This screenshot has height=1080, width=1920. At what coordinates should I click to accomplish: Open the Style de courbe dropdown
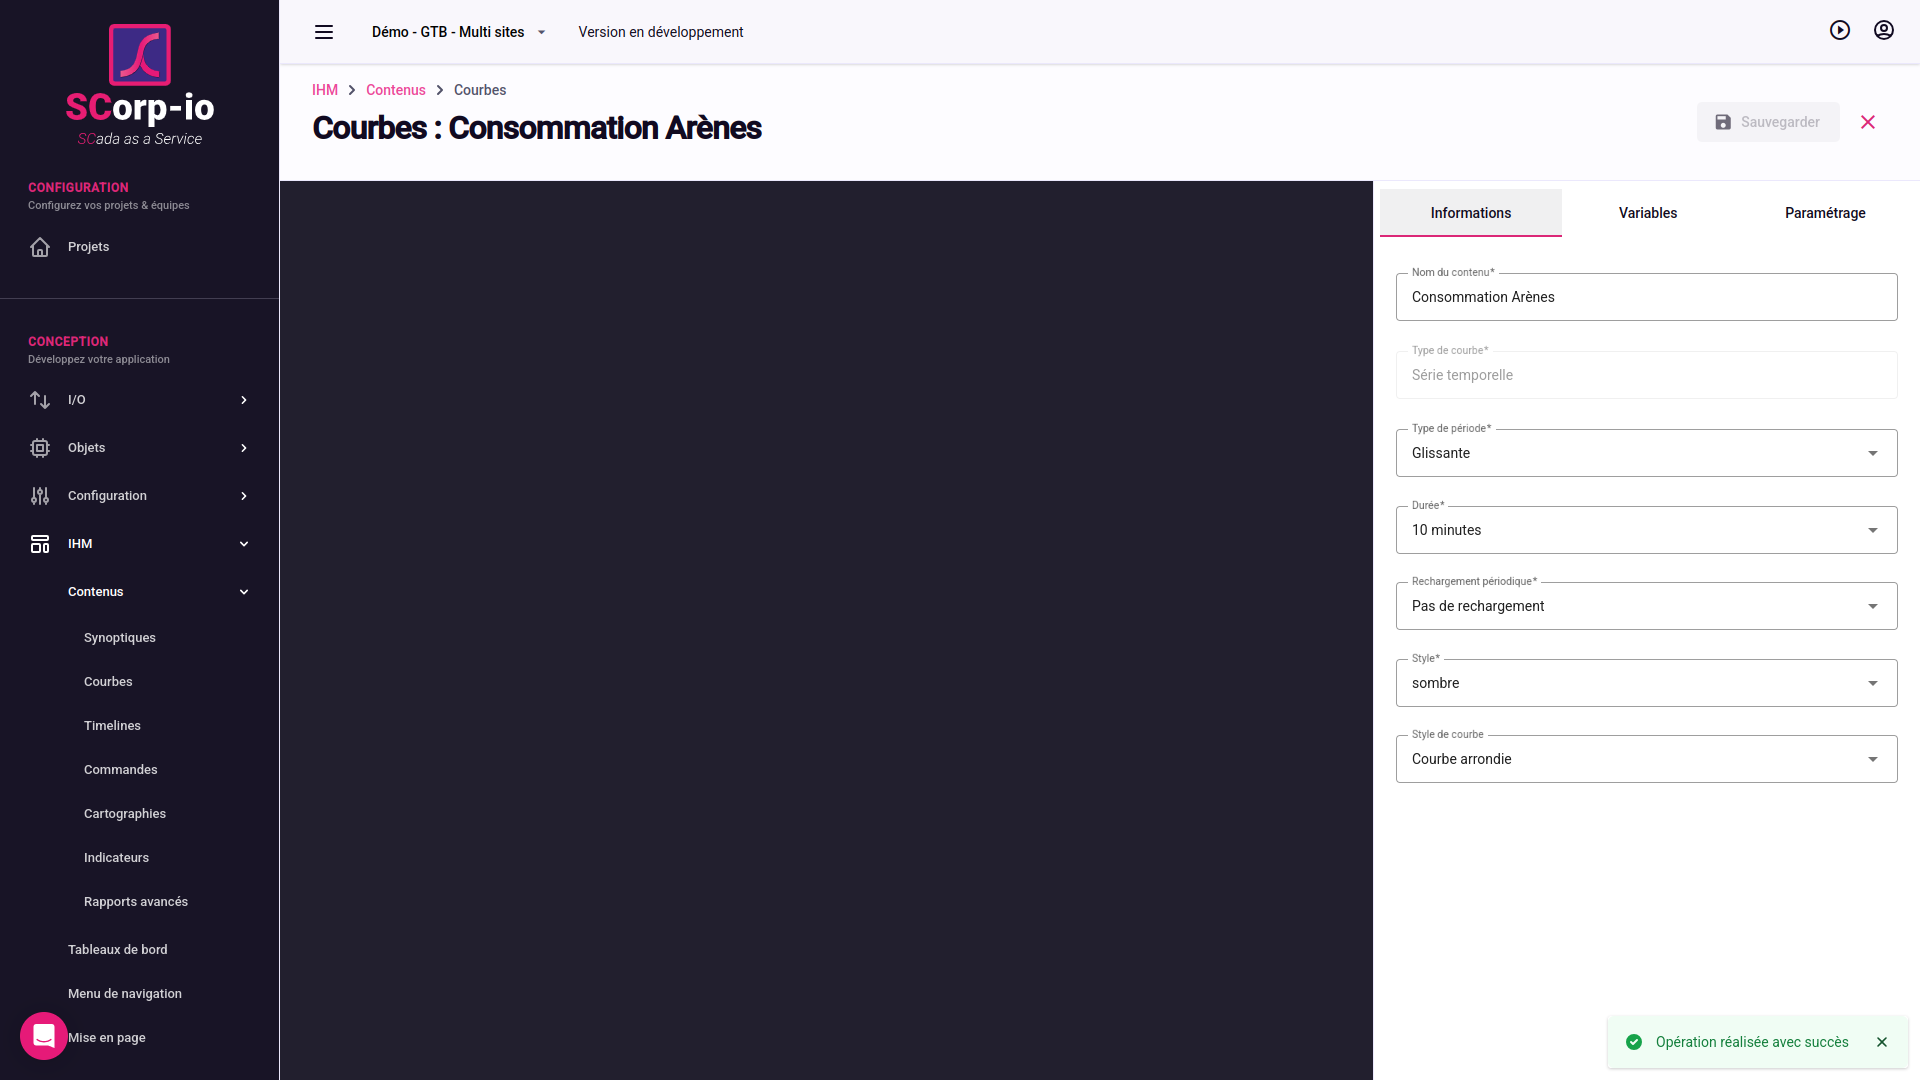coord(1646,759)
